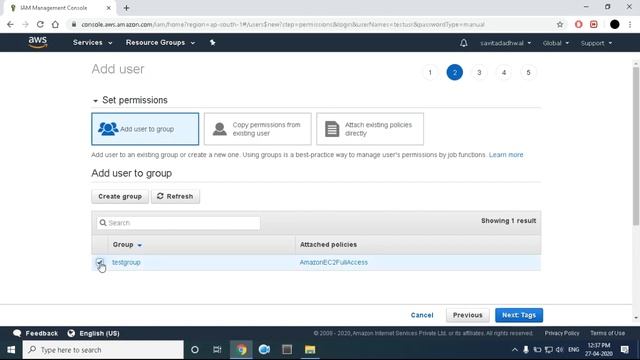Bookmark this page with the star
This screenshot has width=640, height=360.
tap(560, 24)
